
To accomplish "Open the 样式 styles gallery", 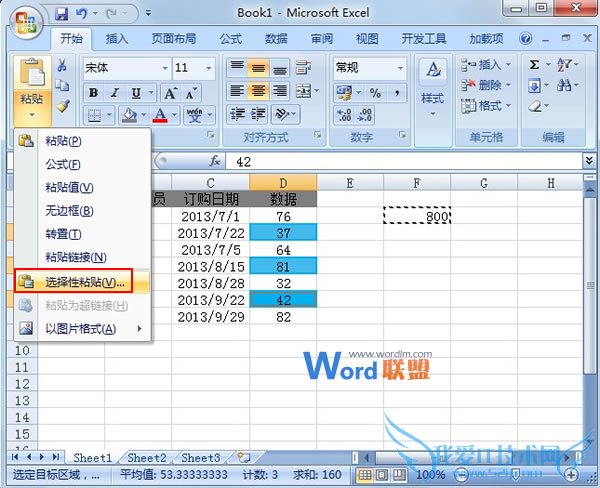I will [433, 89].
